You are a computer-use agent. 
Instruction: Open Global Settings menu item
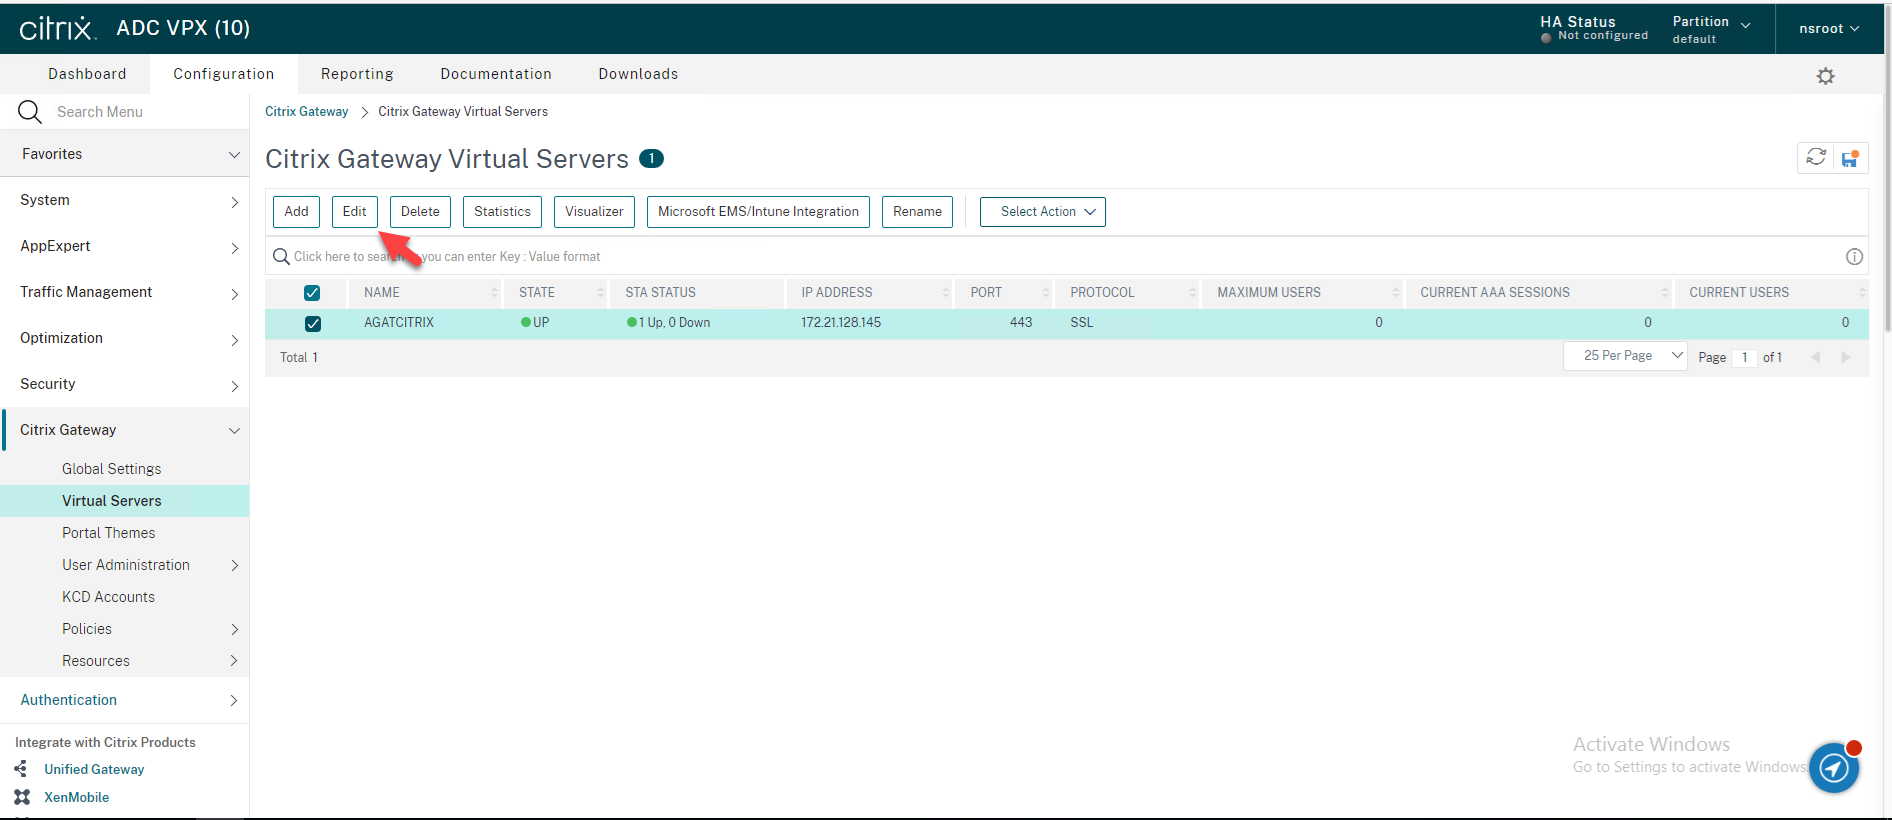point(112,469)
